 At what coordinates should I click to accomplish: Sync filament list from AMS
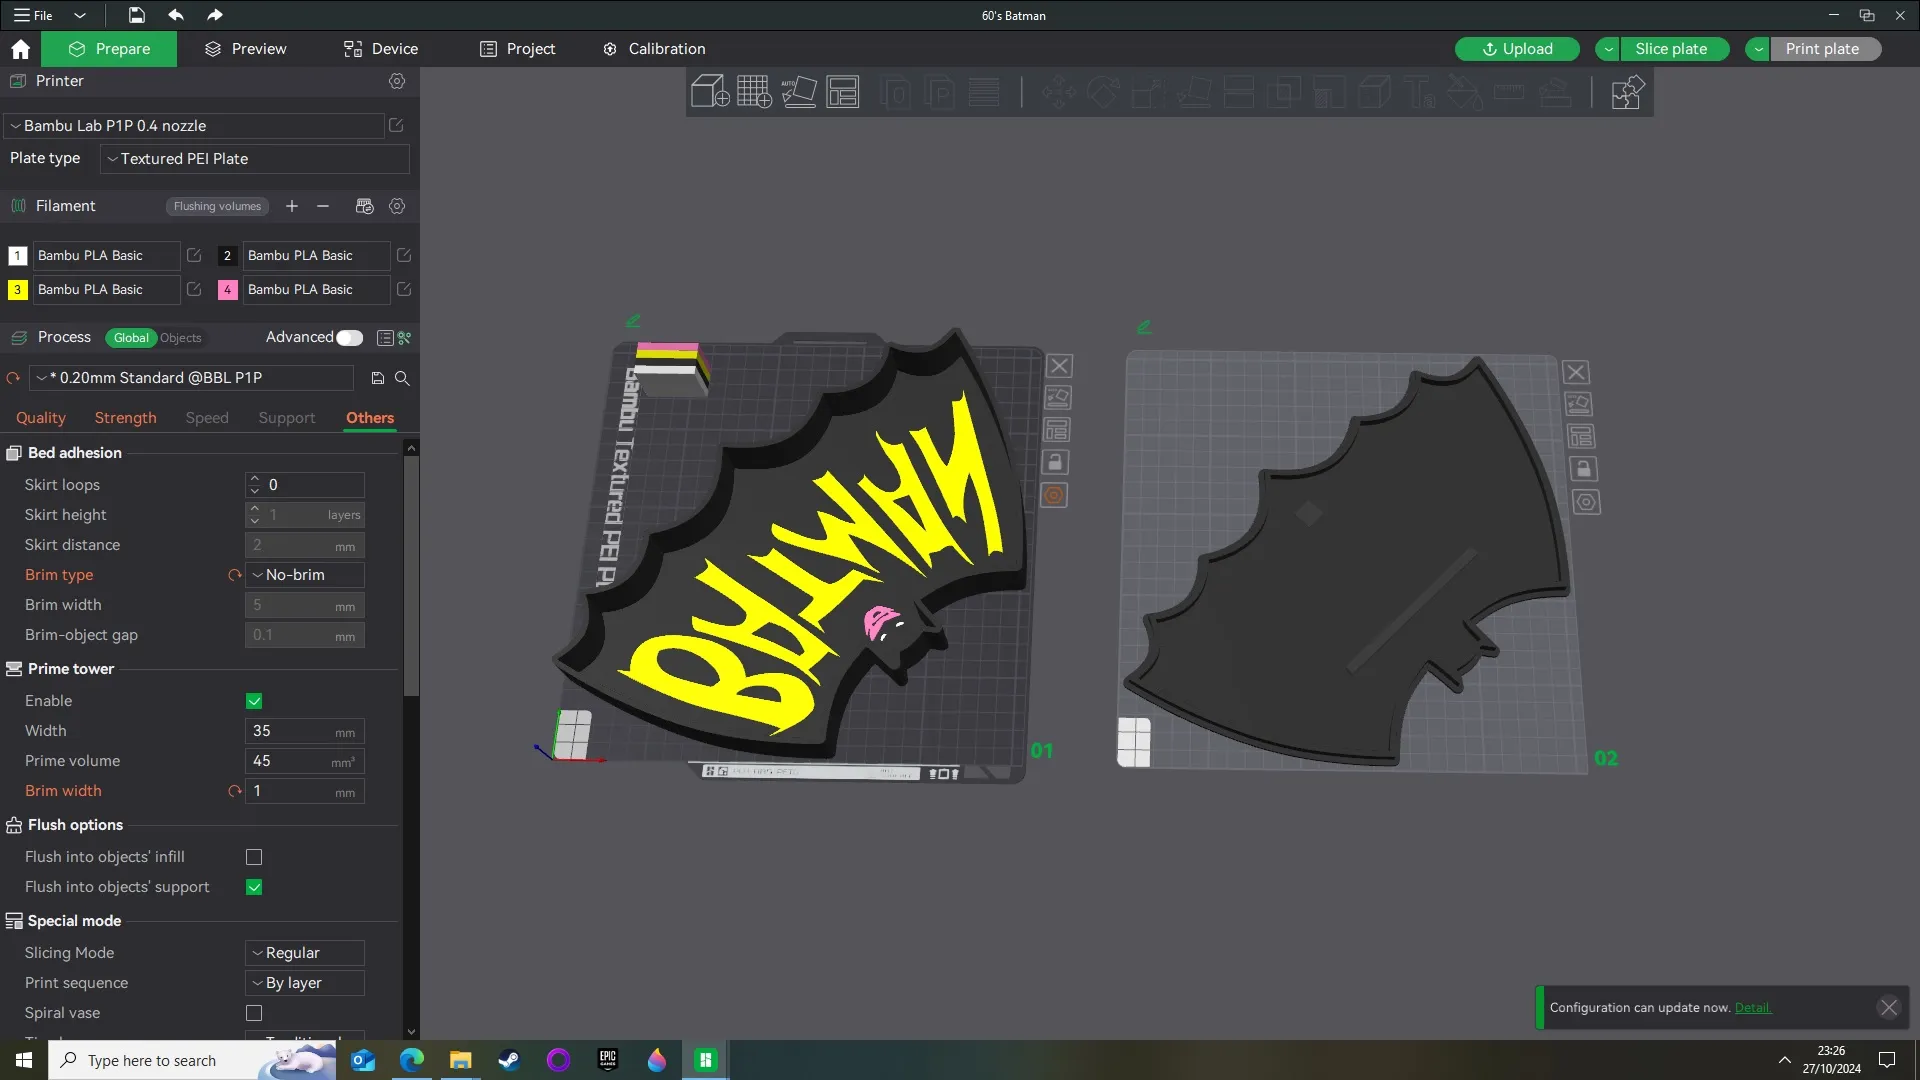364,206
